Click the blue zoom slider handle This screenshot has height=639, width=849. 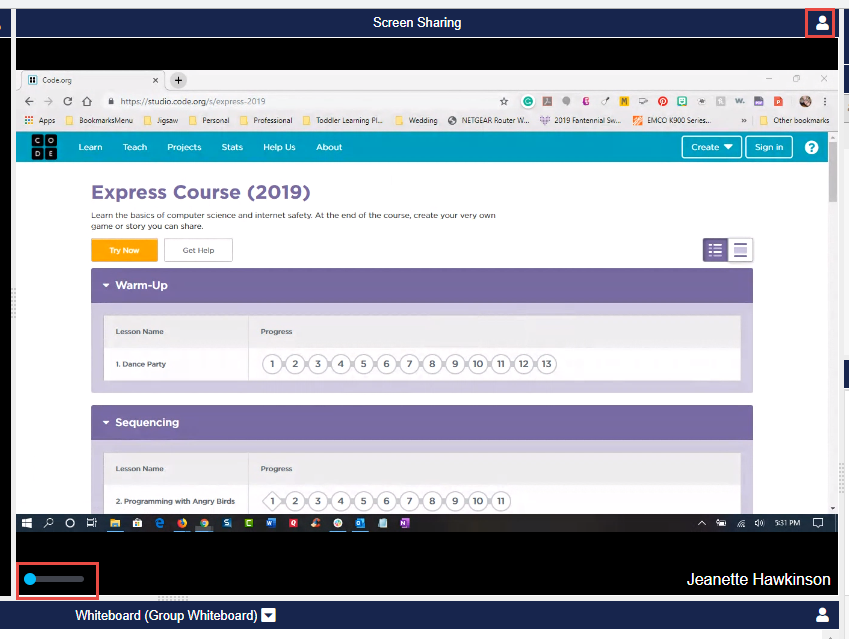coord(30,579)
